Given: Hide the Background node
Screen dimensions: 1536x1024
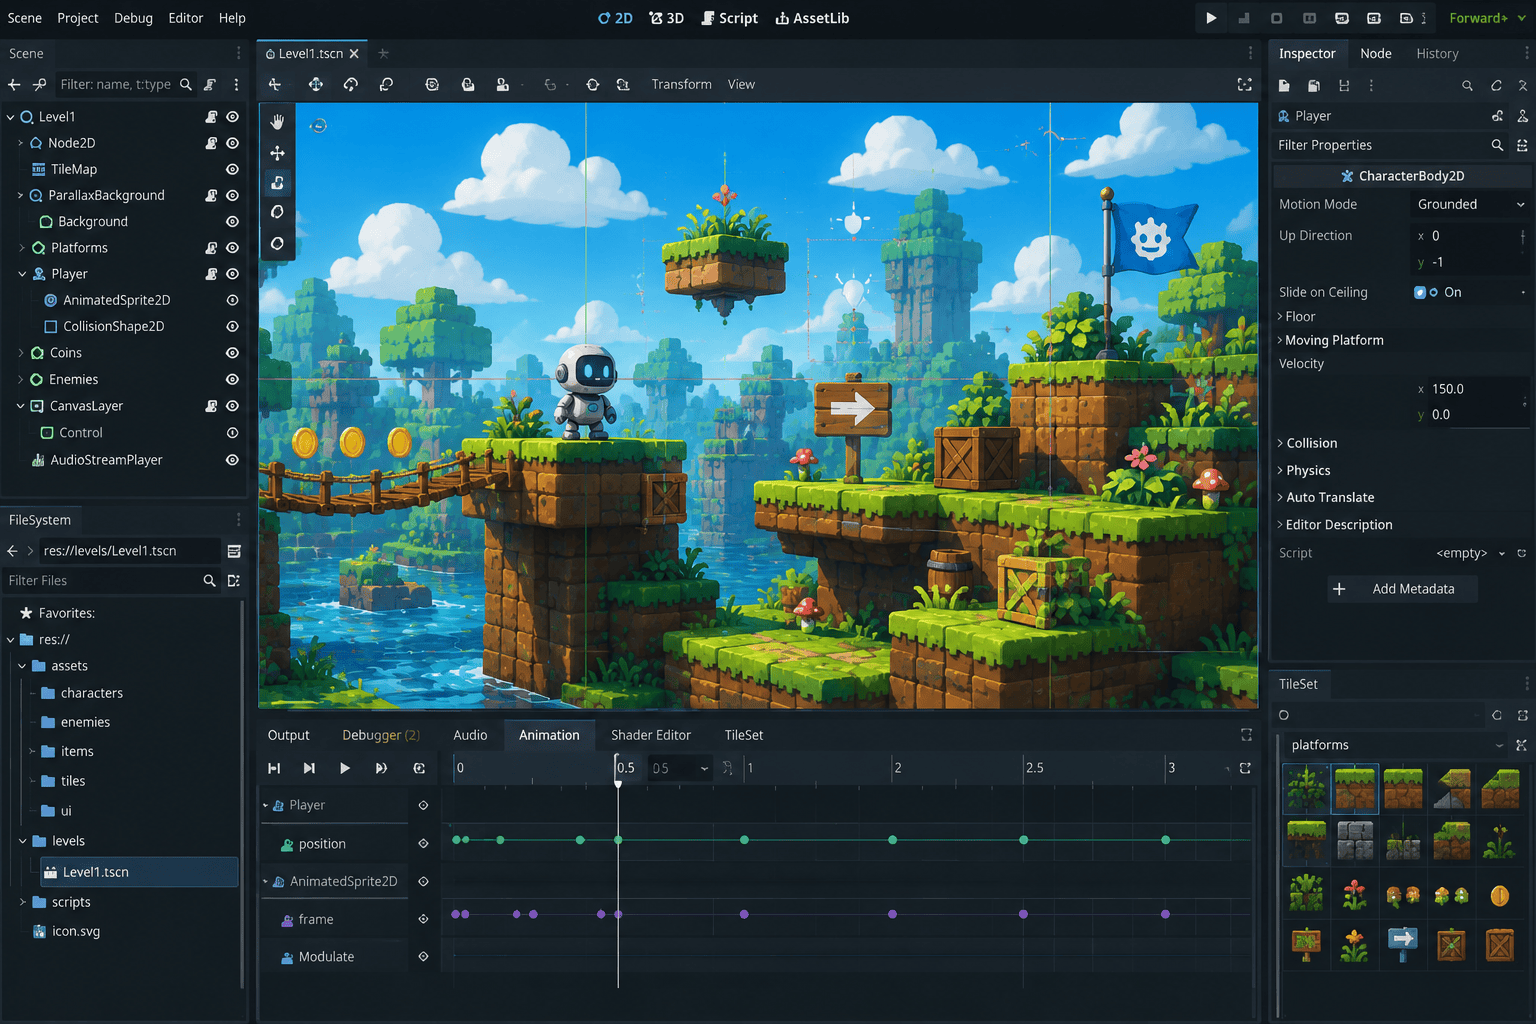Looking at the screenshot, I should (x=232, y=222).
